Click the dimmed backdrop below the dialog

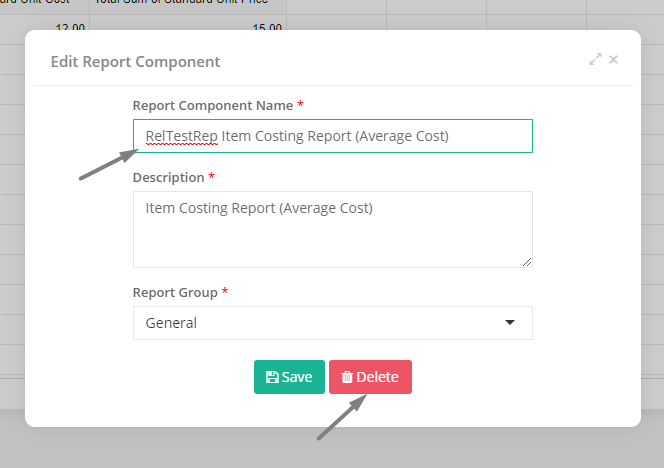pyautogui.click(x=332, y=449)
